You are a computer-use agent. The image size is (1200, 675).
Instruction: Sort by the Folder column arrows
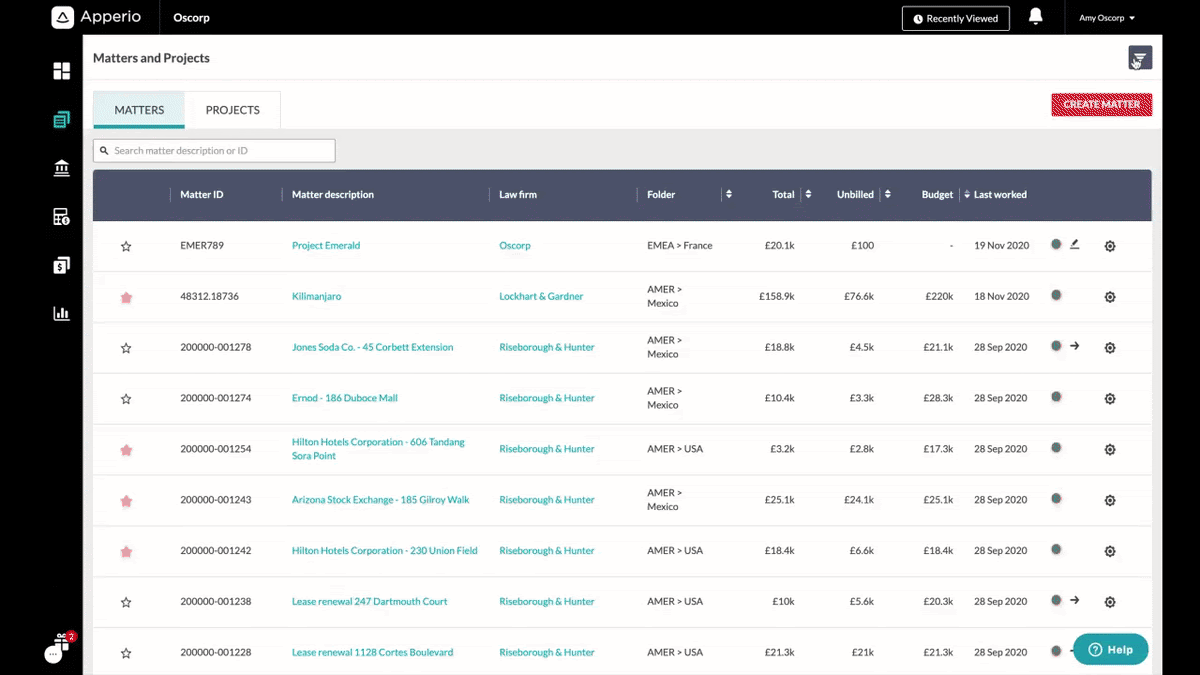point(729,194)
